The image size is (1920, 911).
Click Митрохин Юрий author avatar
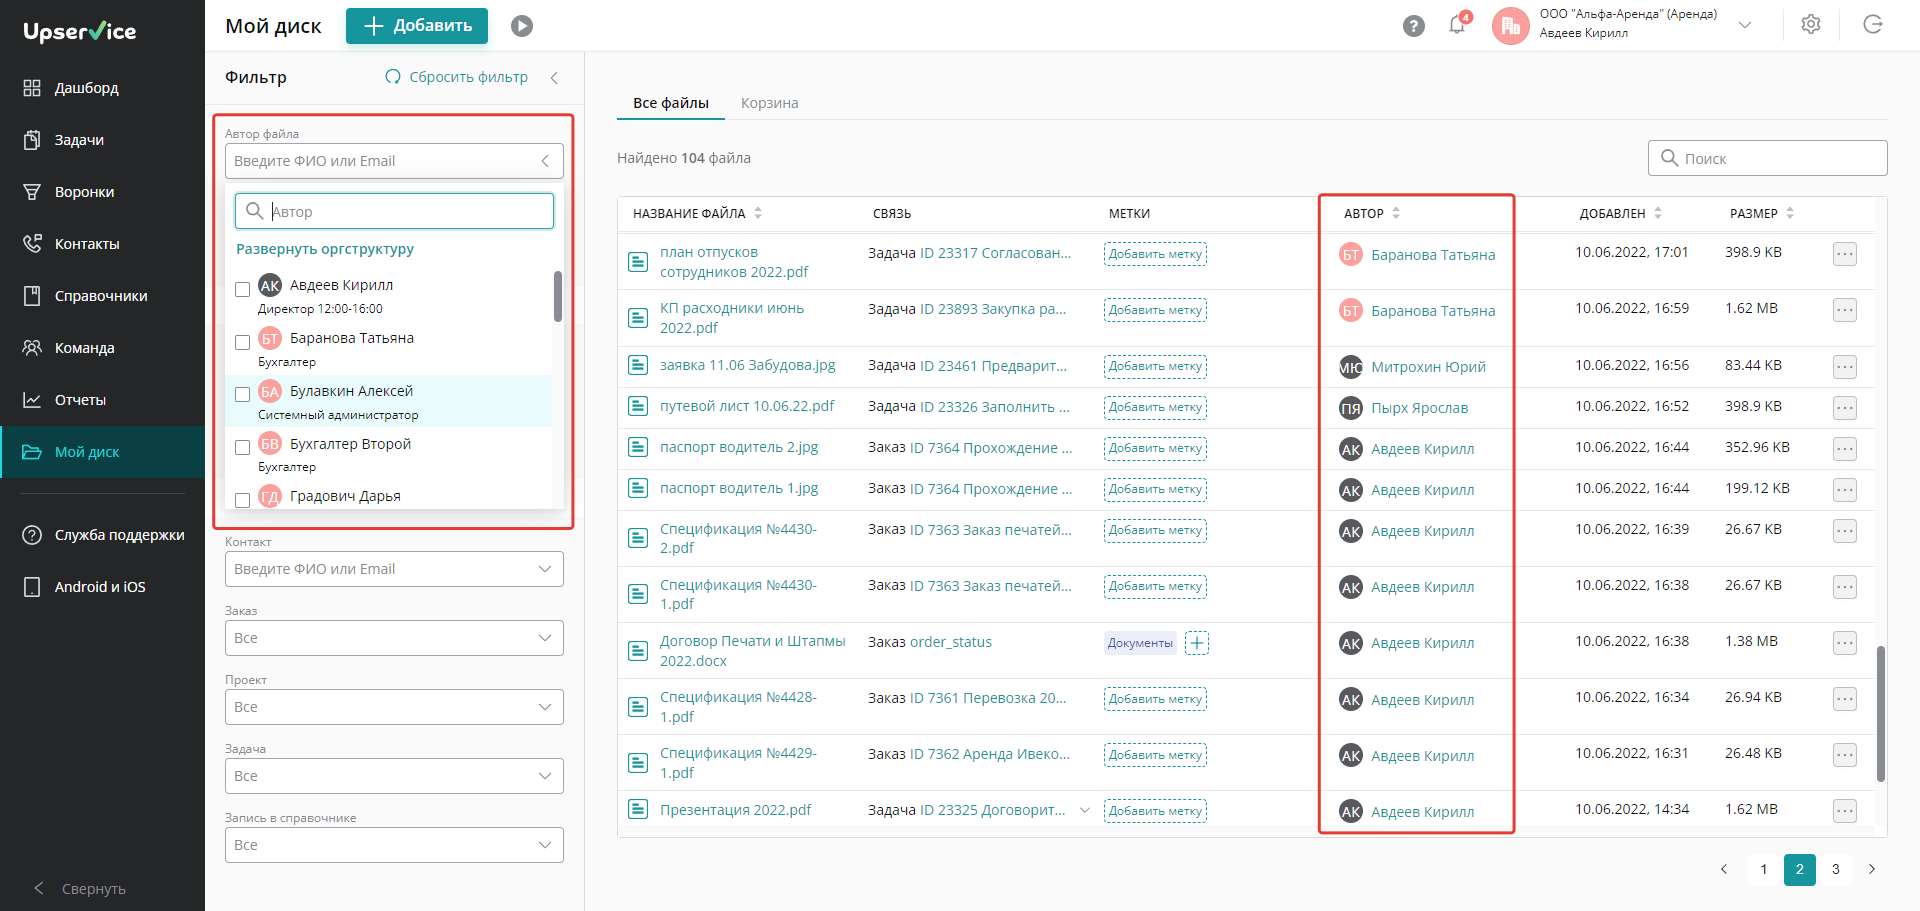(1351, 367)
